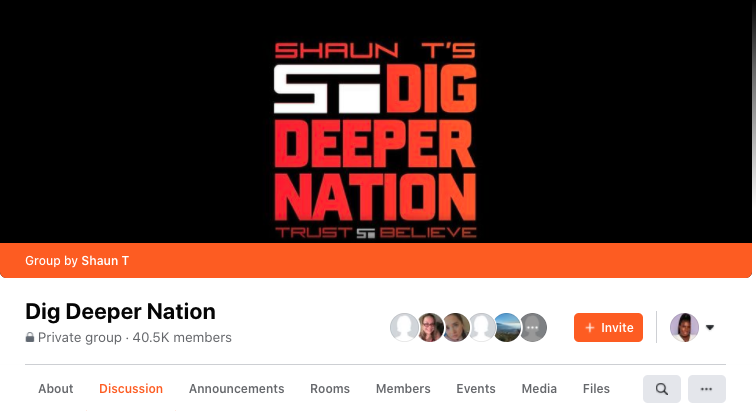
Task: Open the Announcements tab
Action: [x=236, y=389]
